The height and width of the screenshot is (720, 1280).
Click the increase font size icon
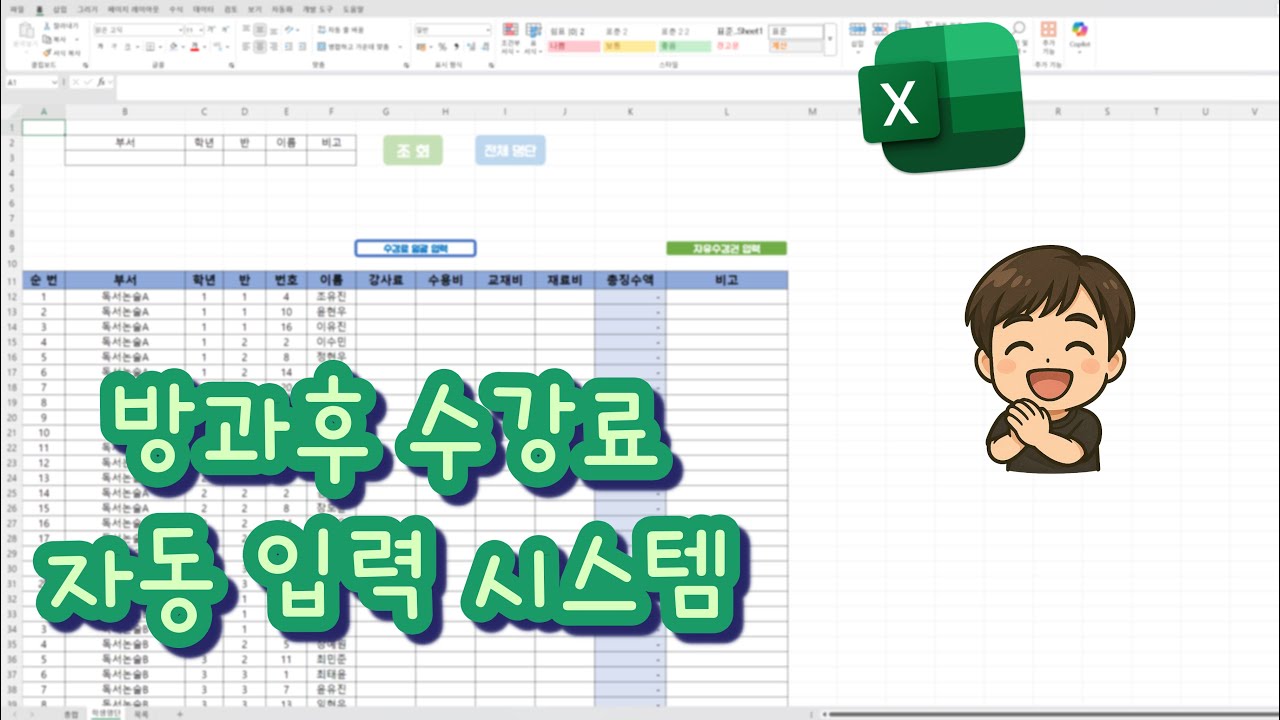click(x=211, y=30)
